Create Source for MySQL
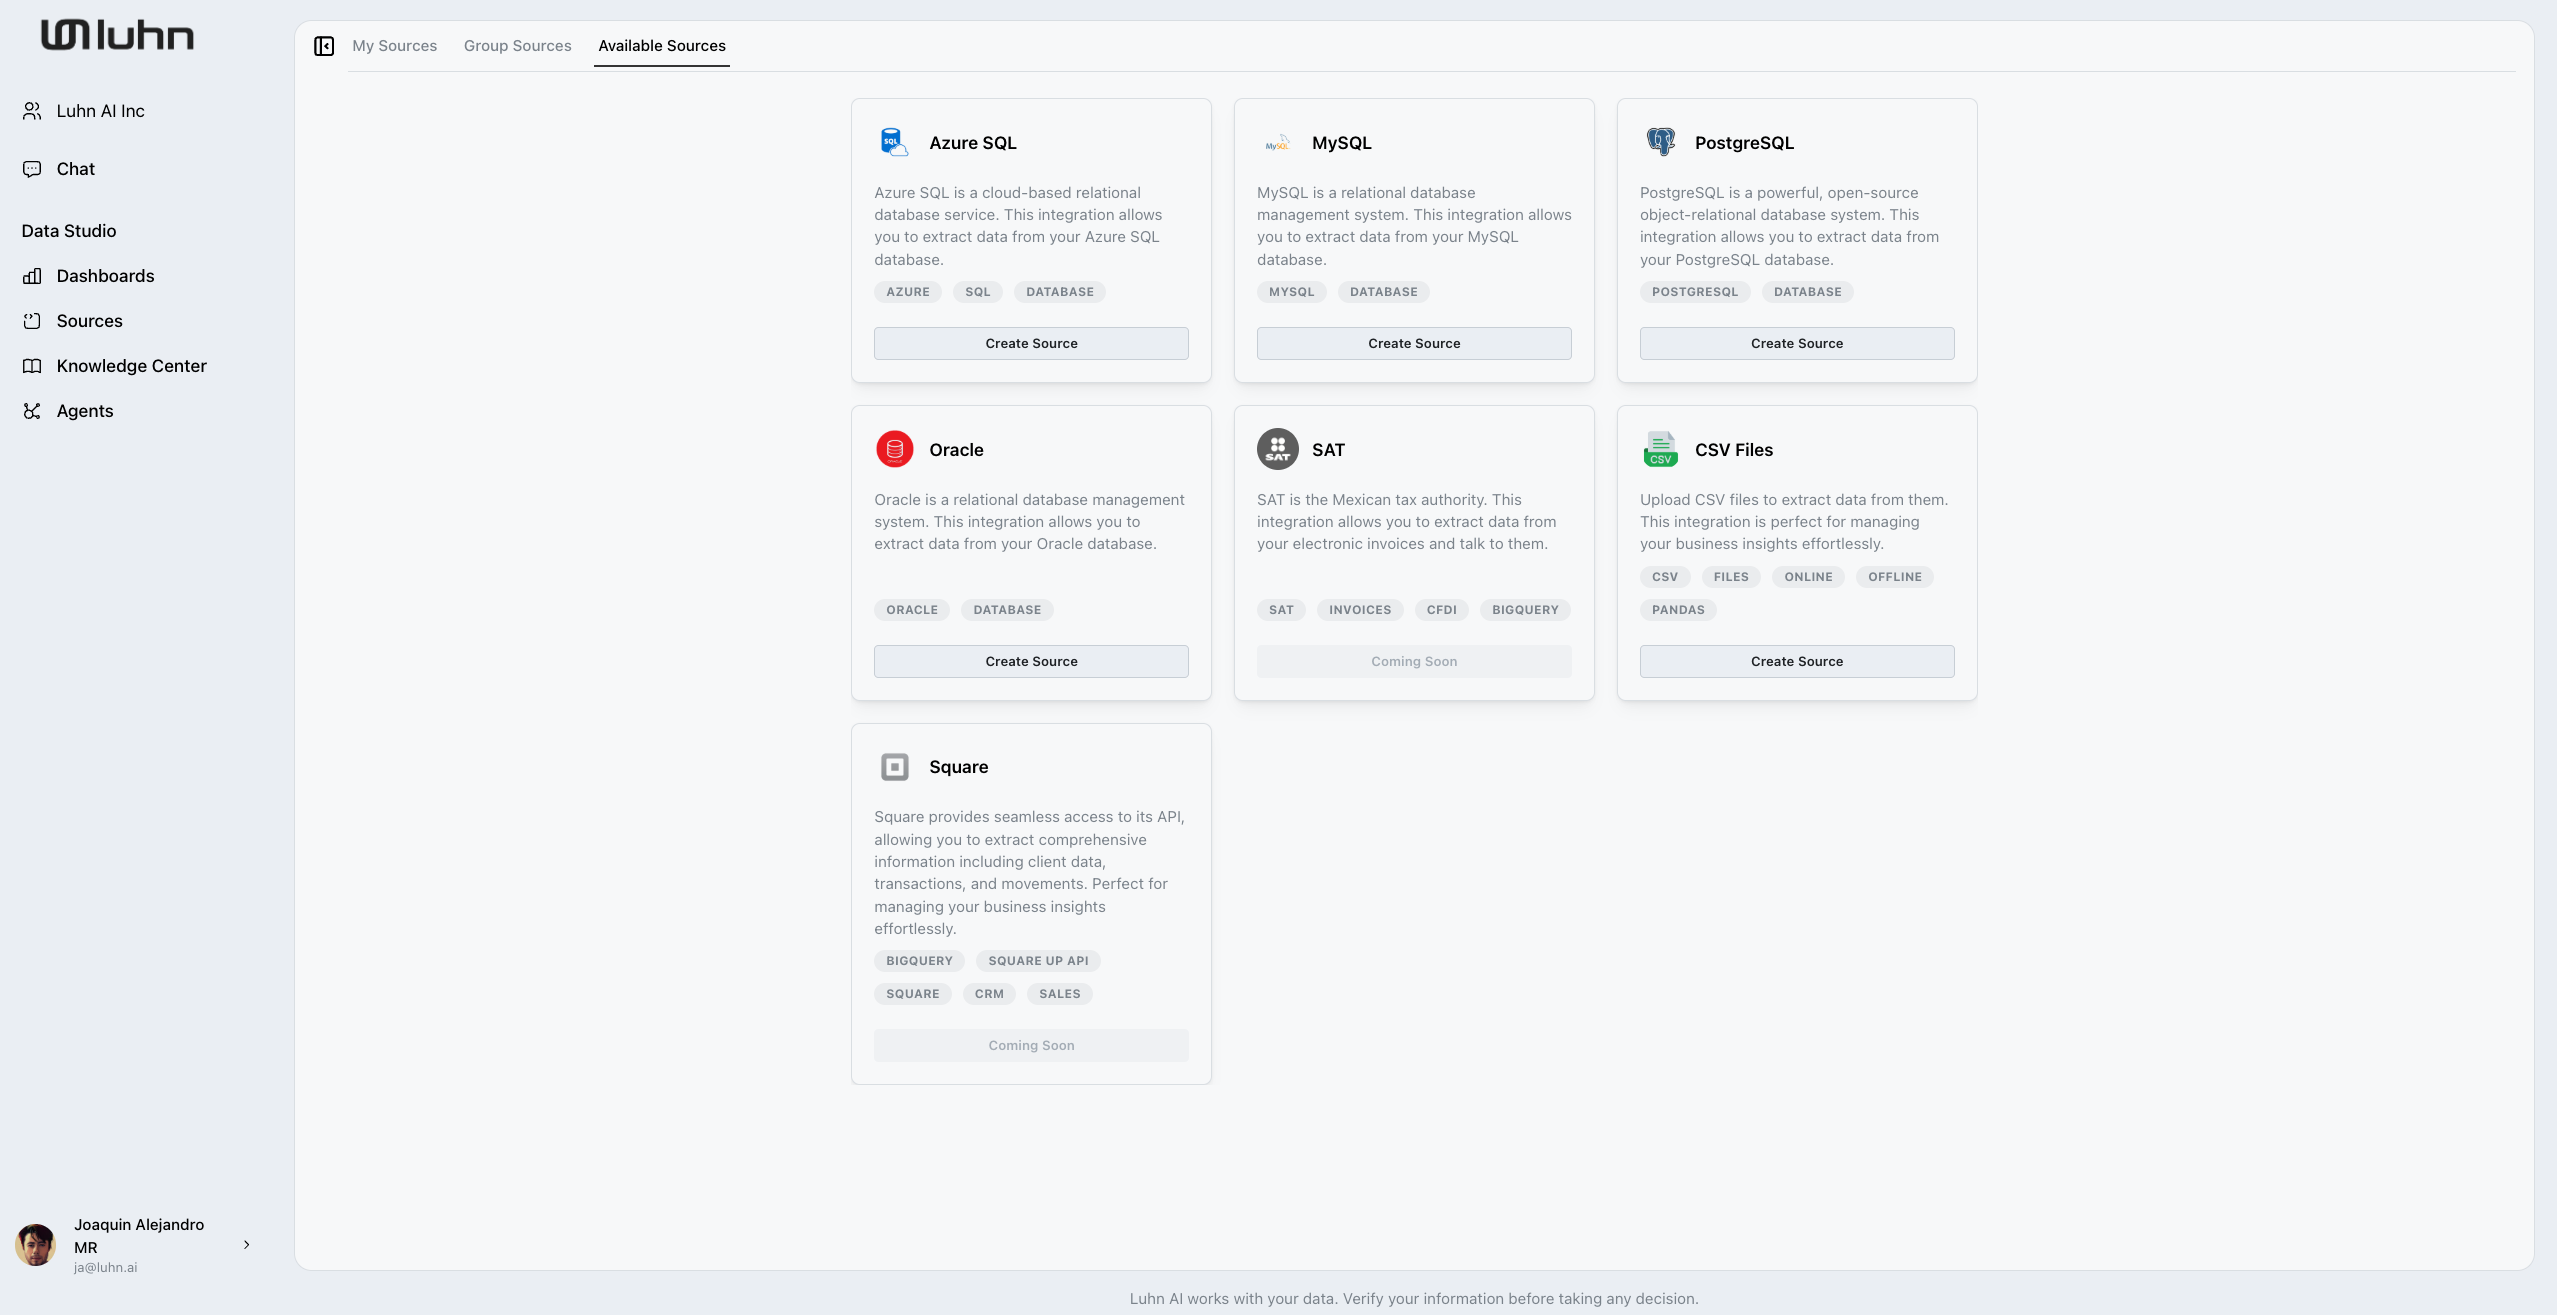This screenshot has height=1315, width=2557. tap(1414, 343)
